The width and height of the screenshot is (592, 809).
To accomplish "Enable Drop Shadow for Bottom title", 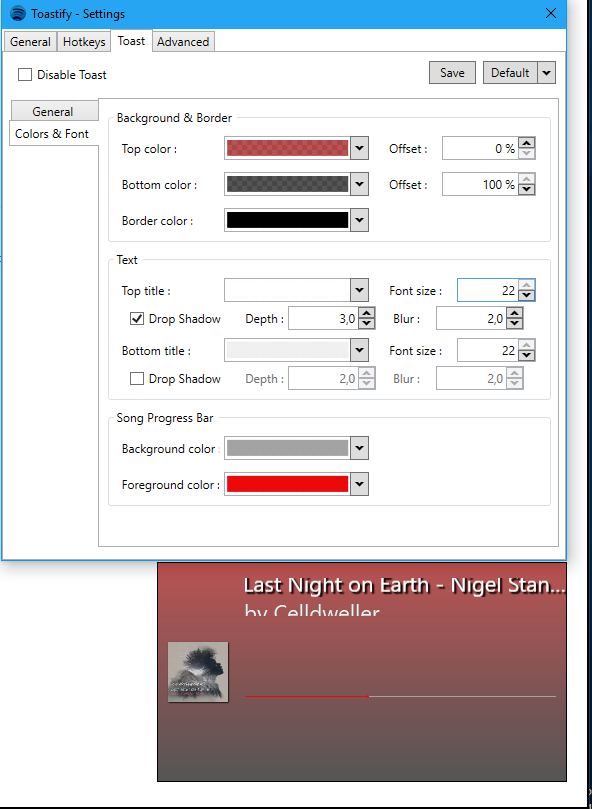I will (137, 379).
